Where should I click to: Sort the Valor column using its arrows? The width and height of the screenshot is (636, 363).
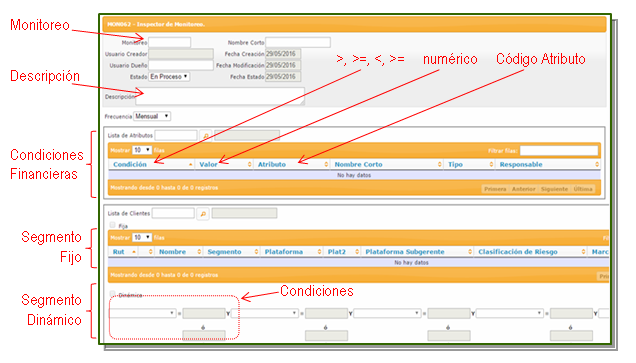[249, 164]
